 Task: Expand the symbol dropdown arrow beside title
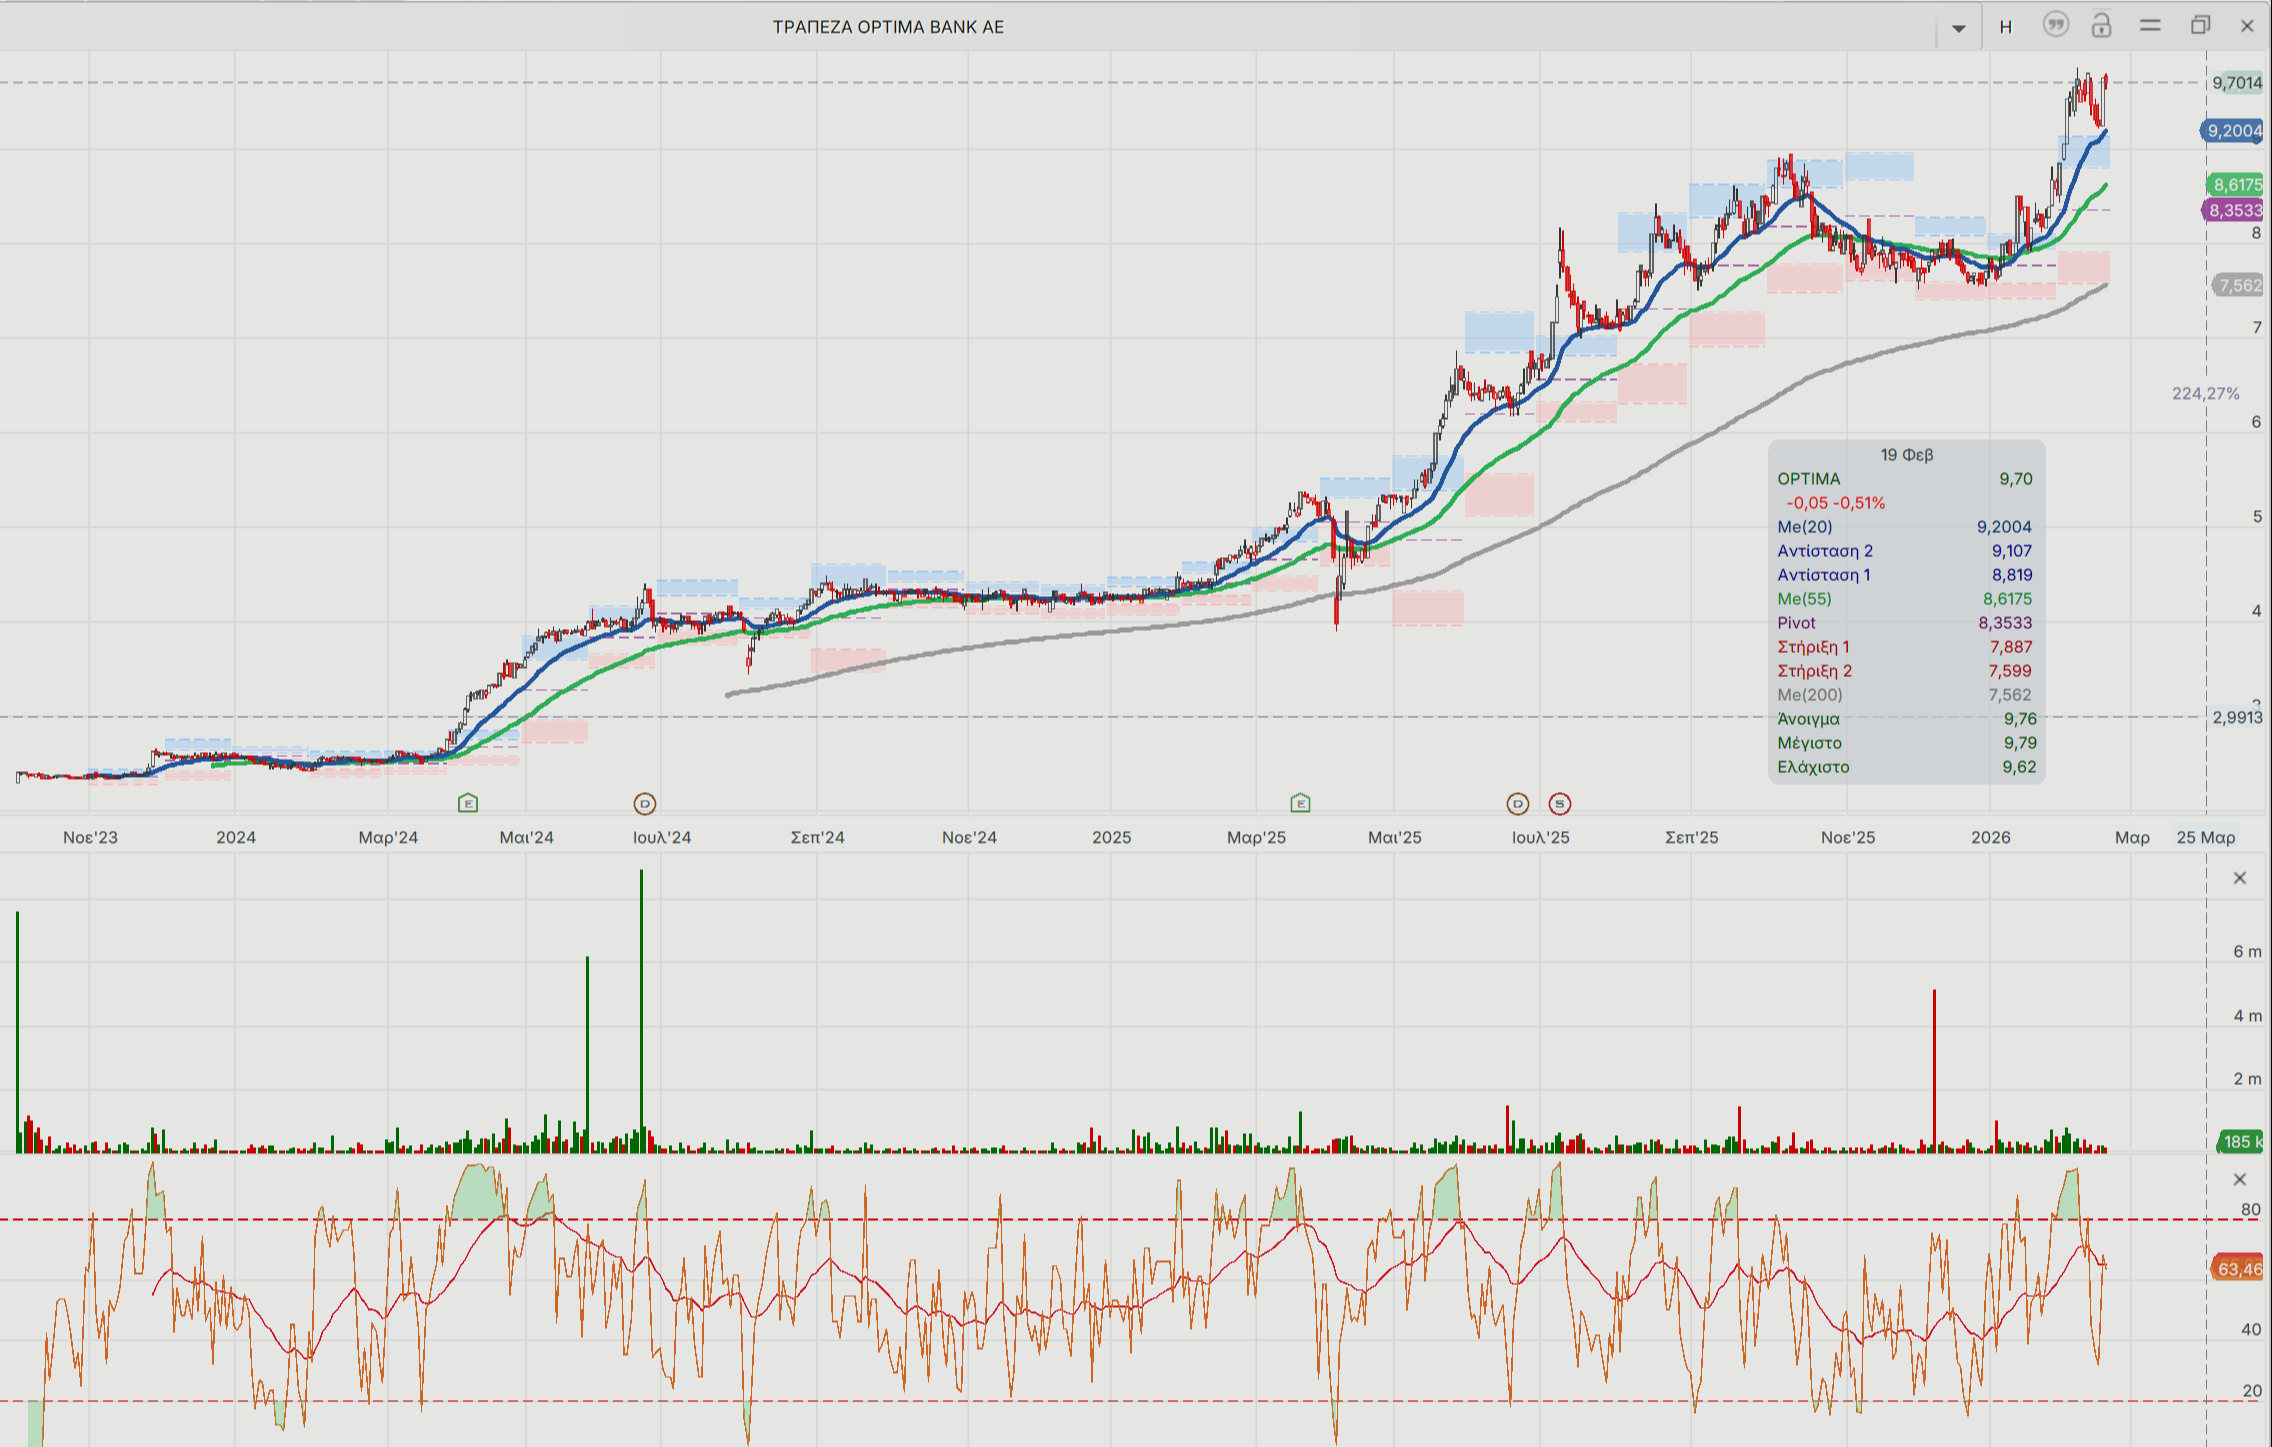[1958, 28]
